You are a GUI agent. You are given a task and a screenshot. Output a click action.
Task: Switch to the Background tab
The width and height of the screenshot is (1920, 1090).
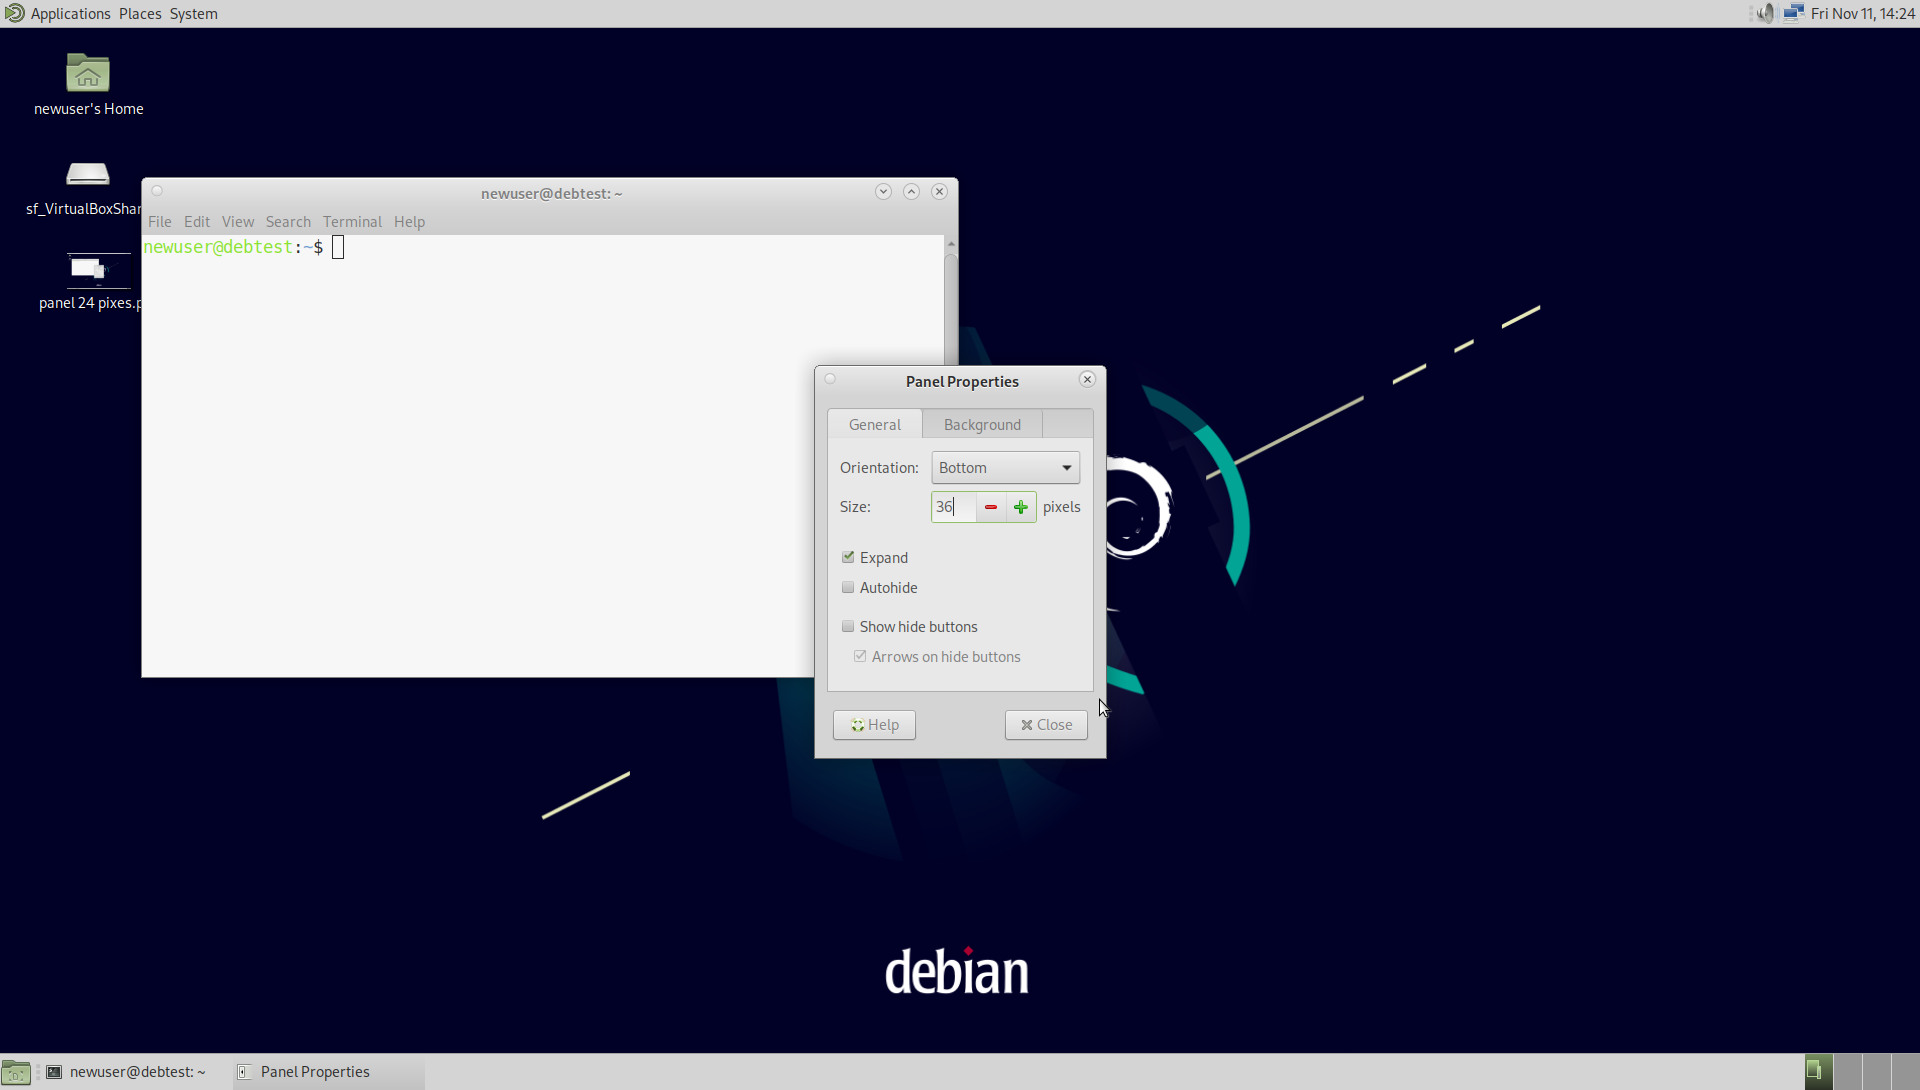[982, 424]
